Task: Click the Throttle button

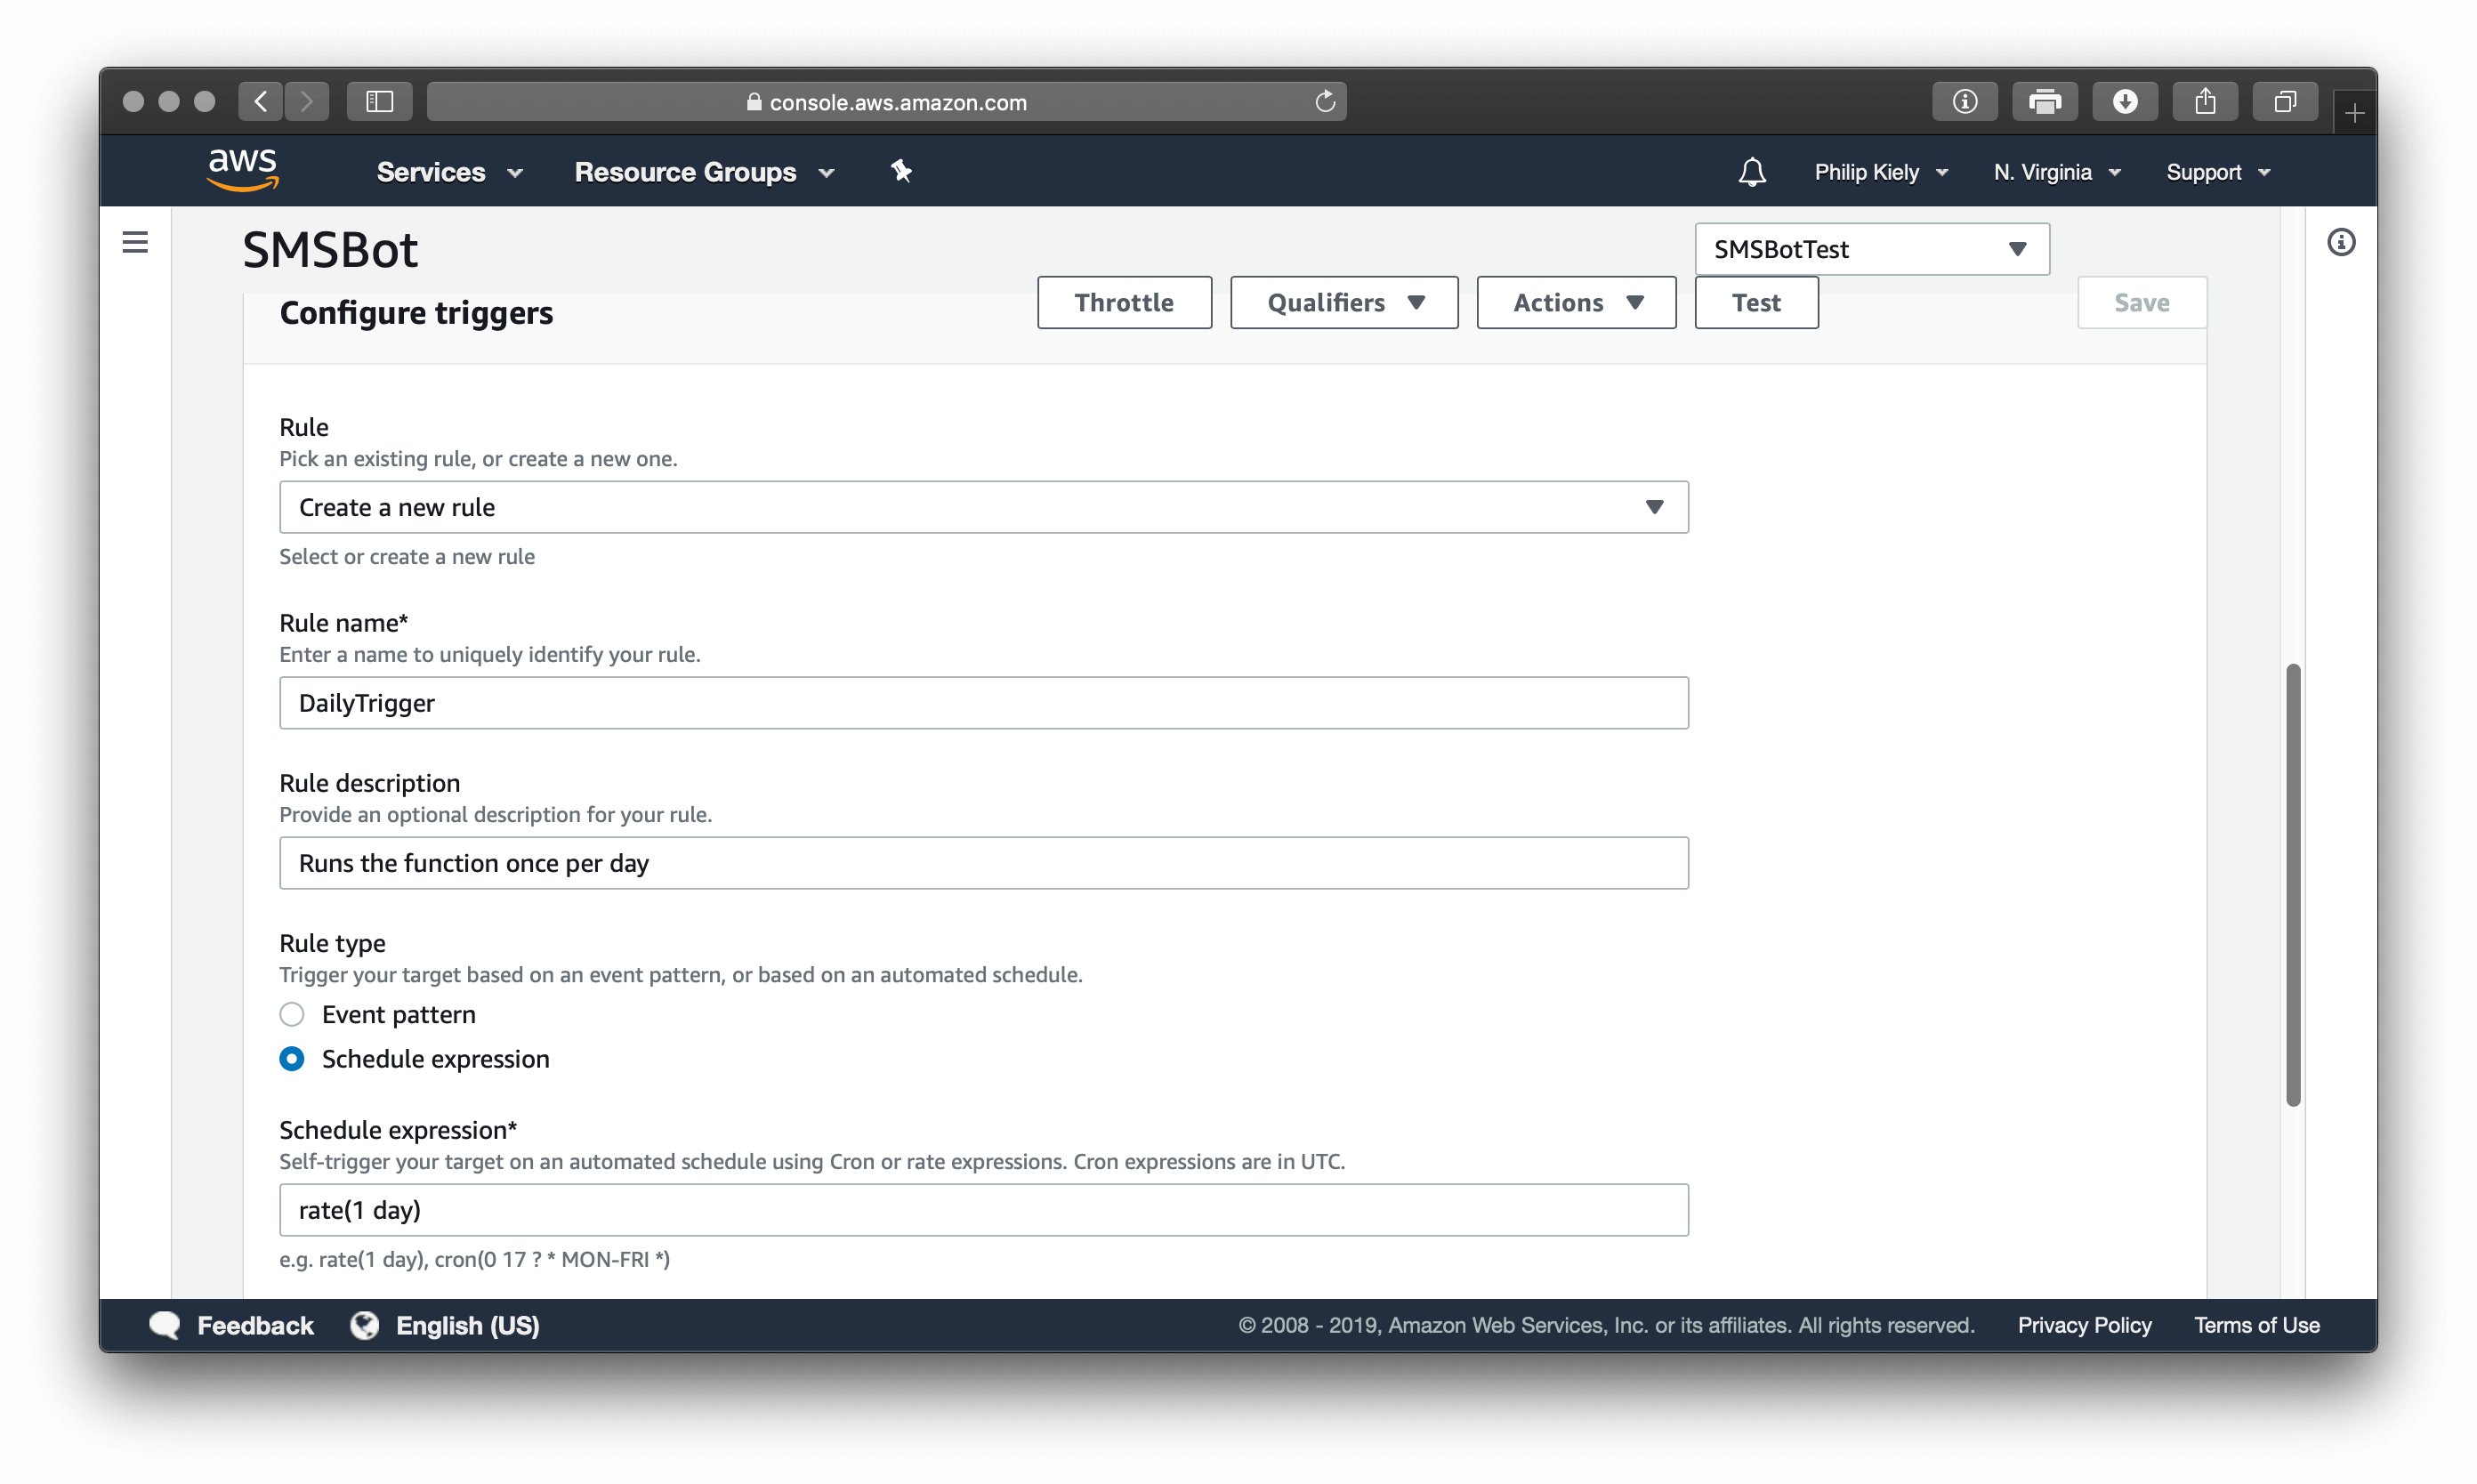Action: [1124, 302]
